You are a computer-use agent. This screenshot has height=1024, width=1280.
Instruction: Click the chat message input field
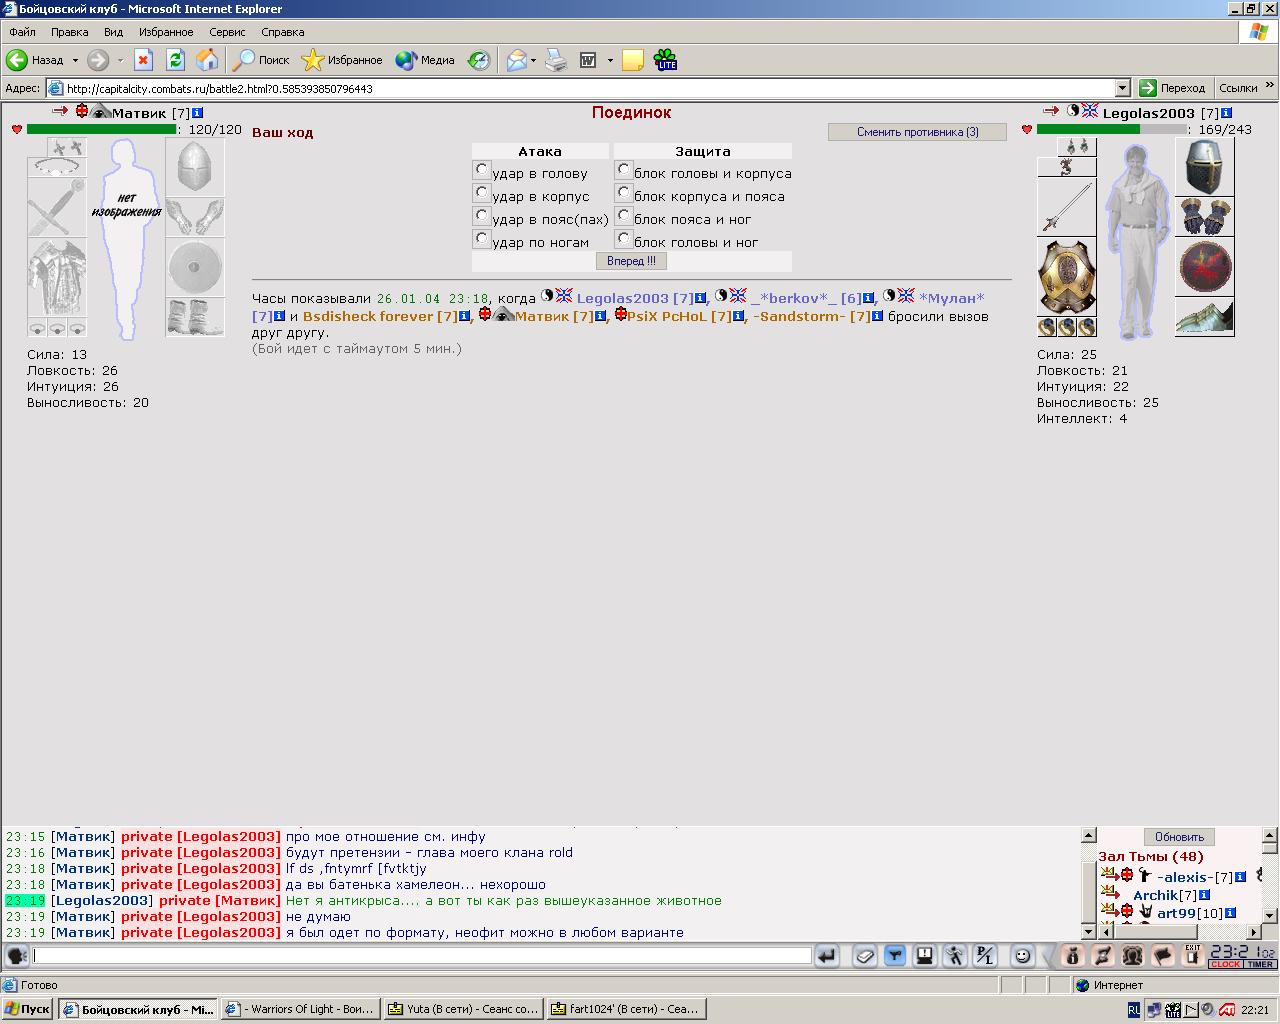tap(422, 956)
